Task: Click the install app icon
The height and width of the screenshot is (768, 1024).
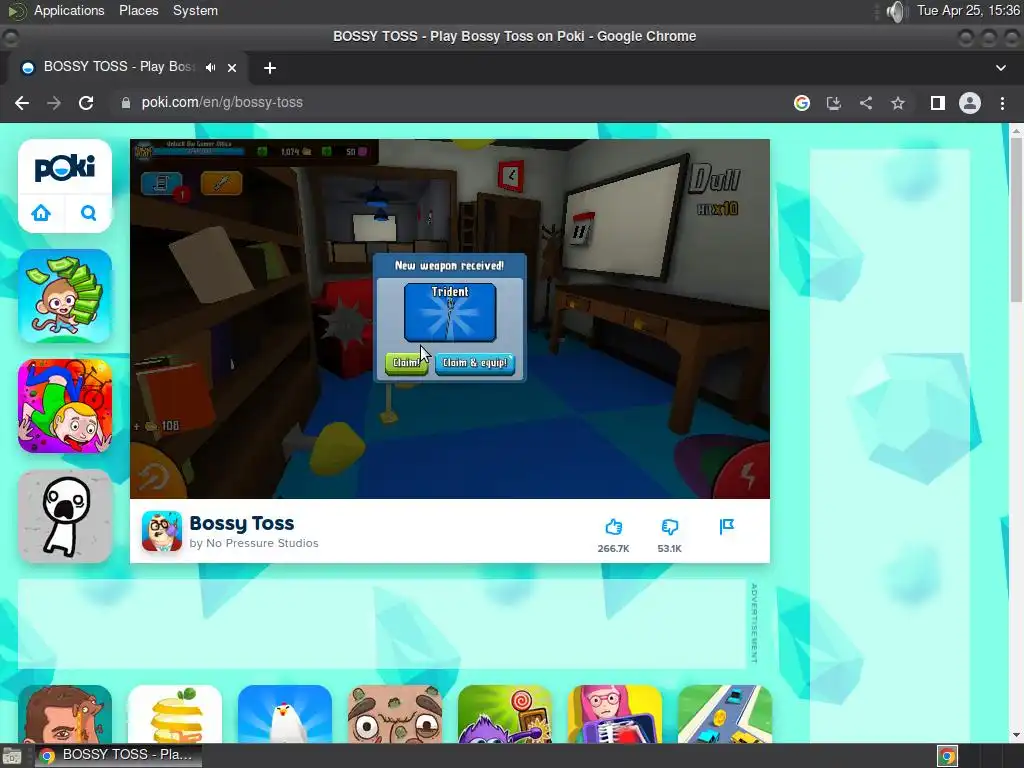Action: tap(834, 103)
